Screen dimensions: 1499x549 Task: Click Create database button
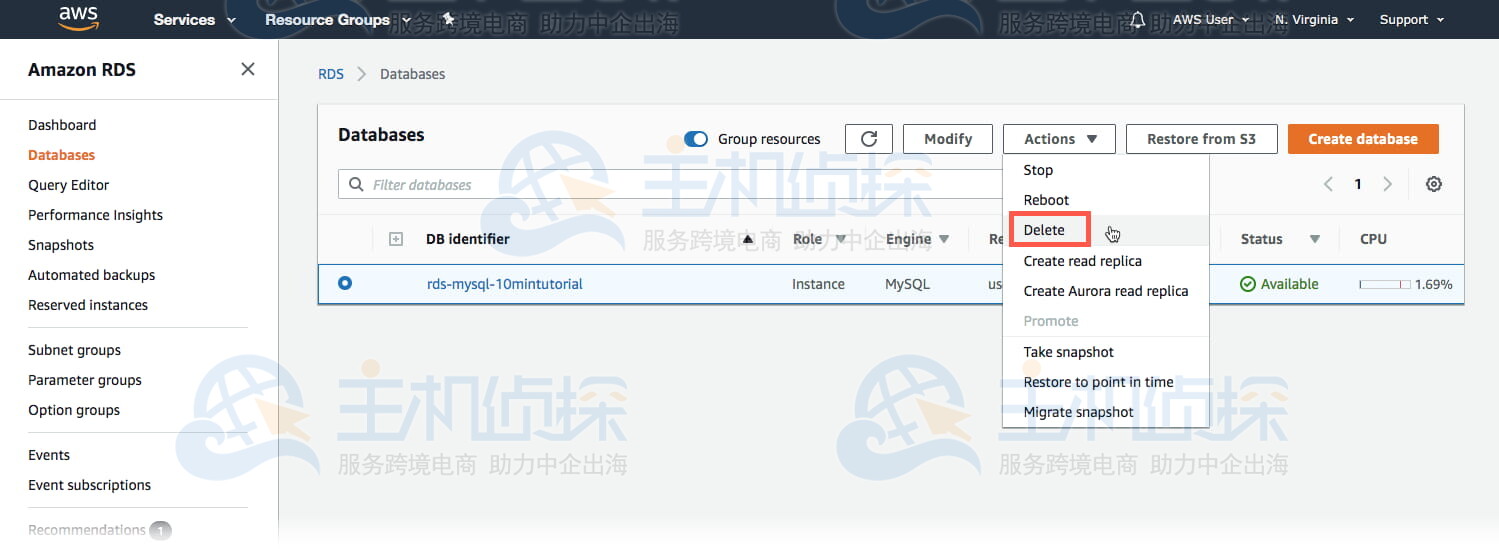tap(1363, 139)
